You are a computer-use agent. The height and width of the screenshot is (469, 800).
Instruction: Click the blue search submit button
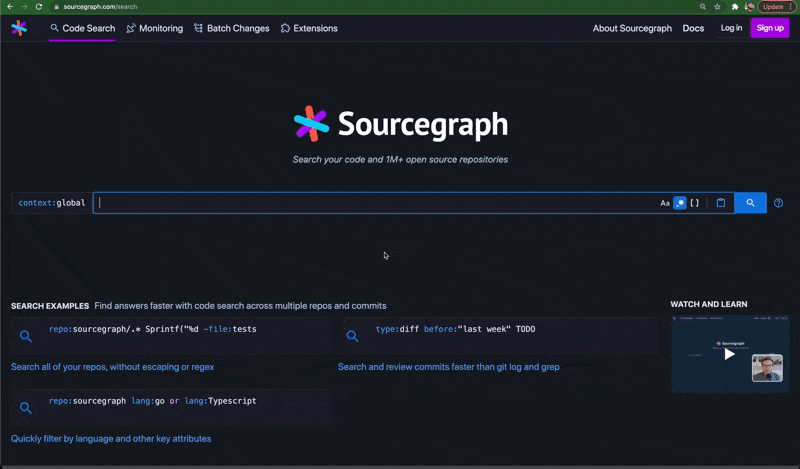pos(750,203)
